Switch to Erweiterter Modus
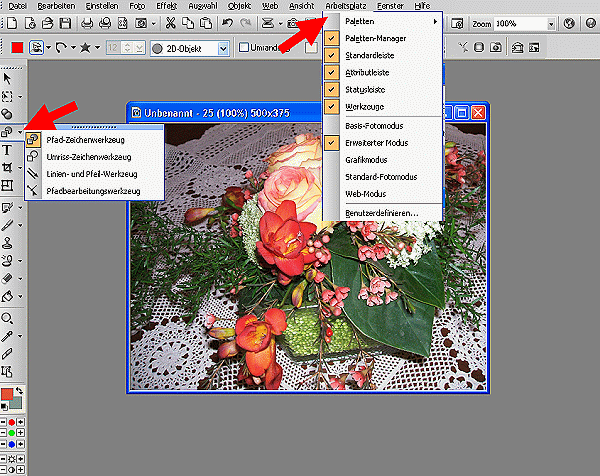This screenshot has height=476, width=600. coord(376,142)
